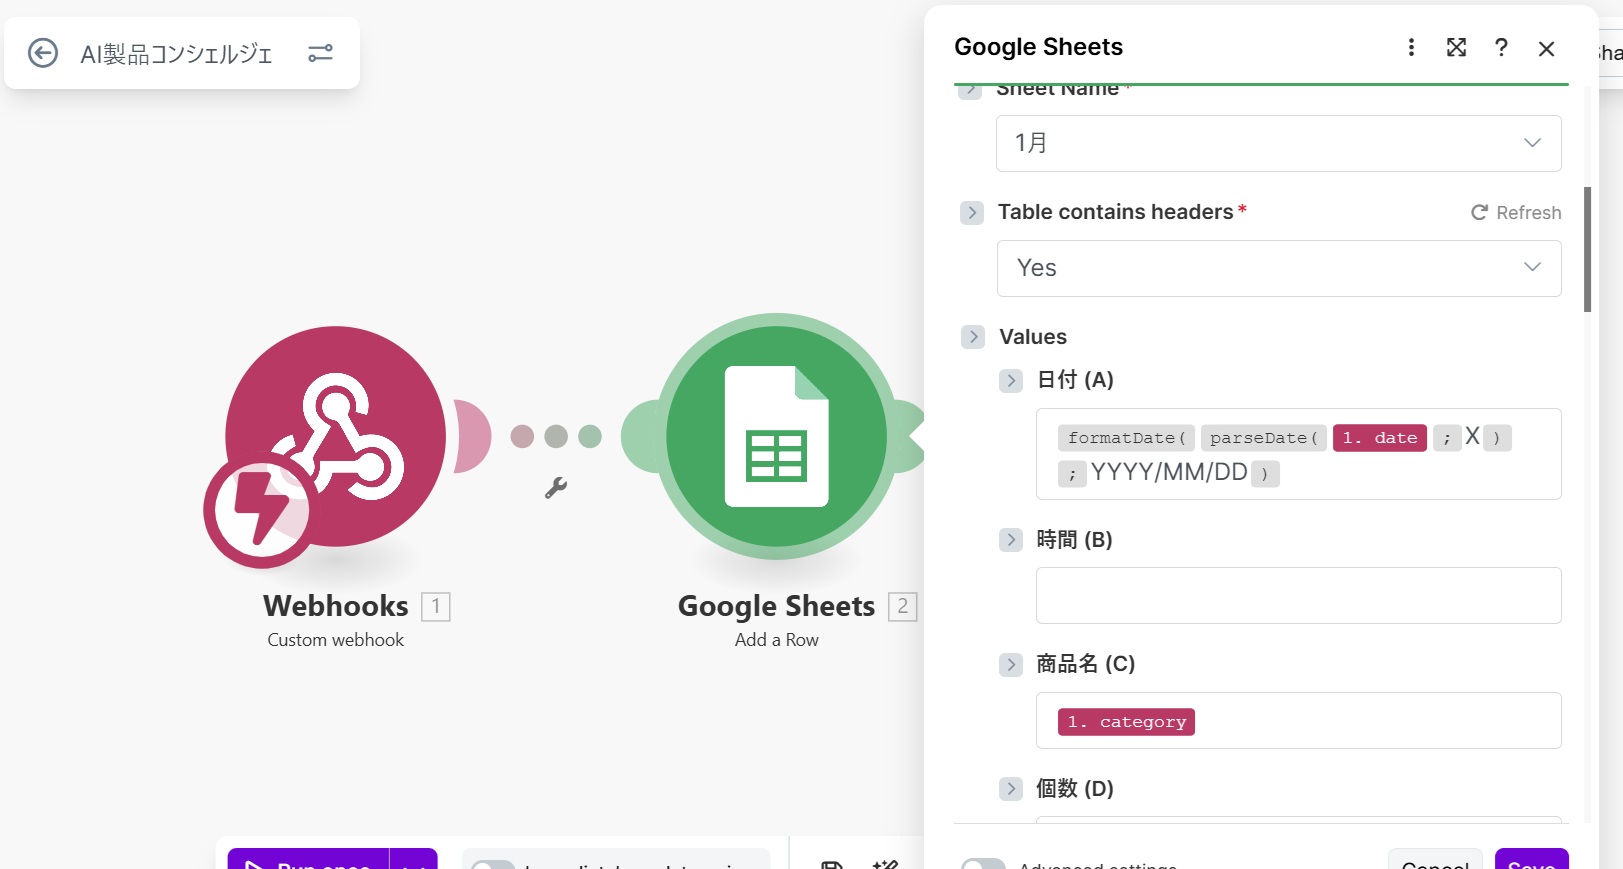1623x869 pixels.
Task: Open the Google Sheets module circle
Action: click(x=777, y=436)
